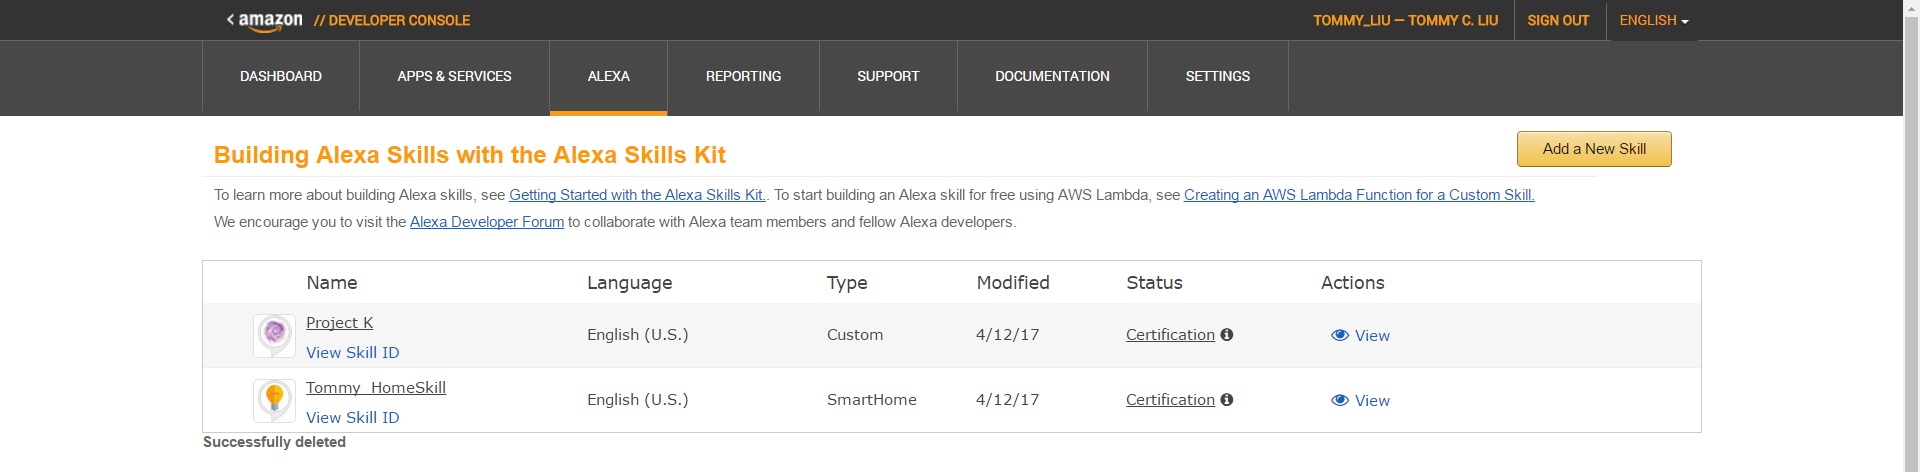Click the SmartHome type cell

coord(872,400)
